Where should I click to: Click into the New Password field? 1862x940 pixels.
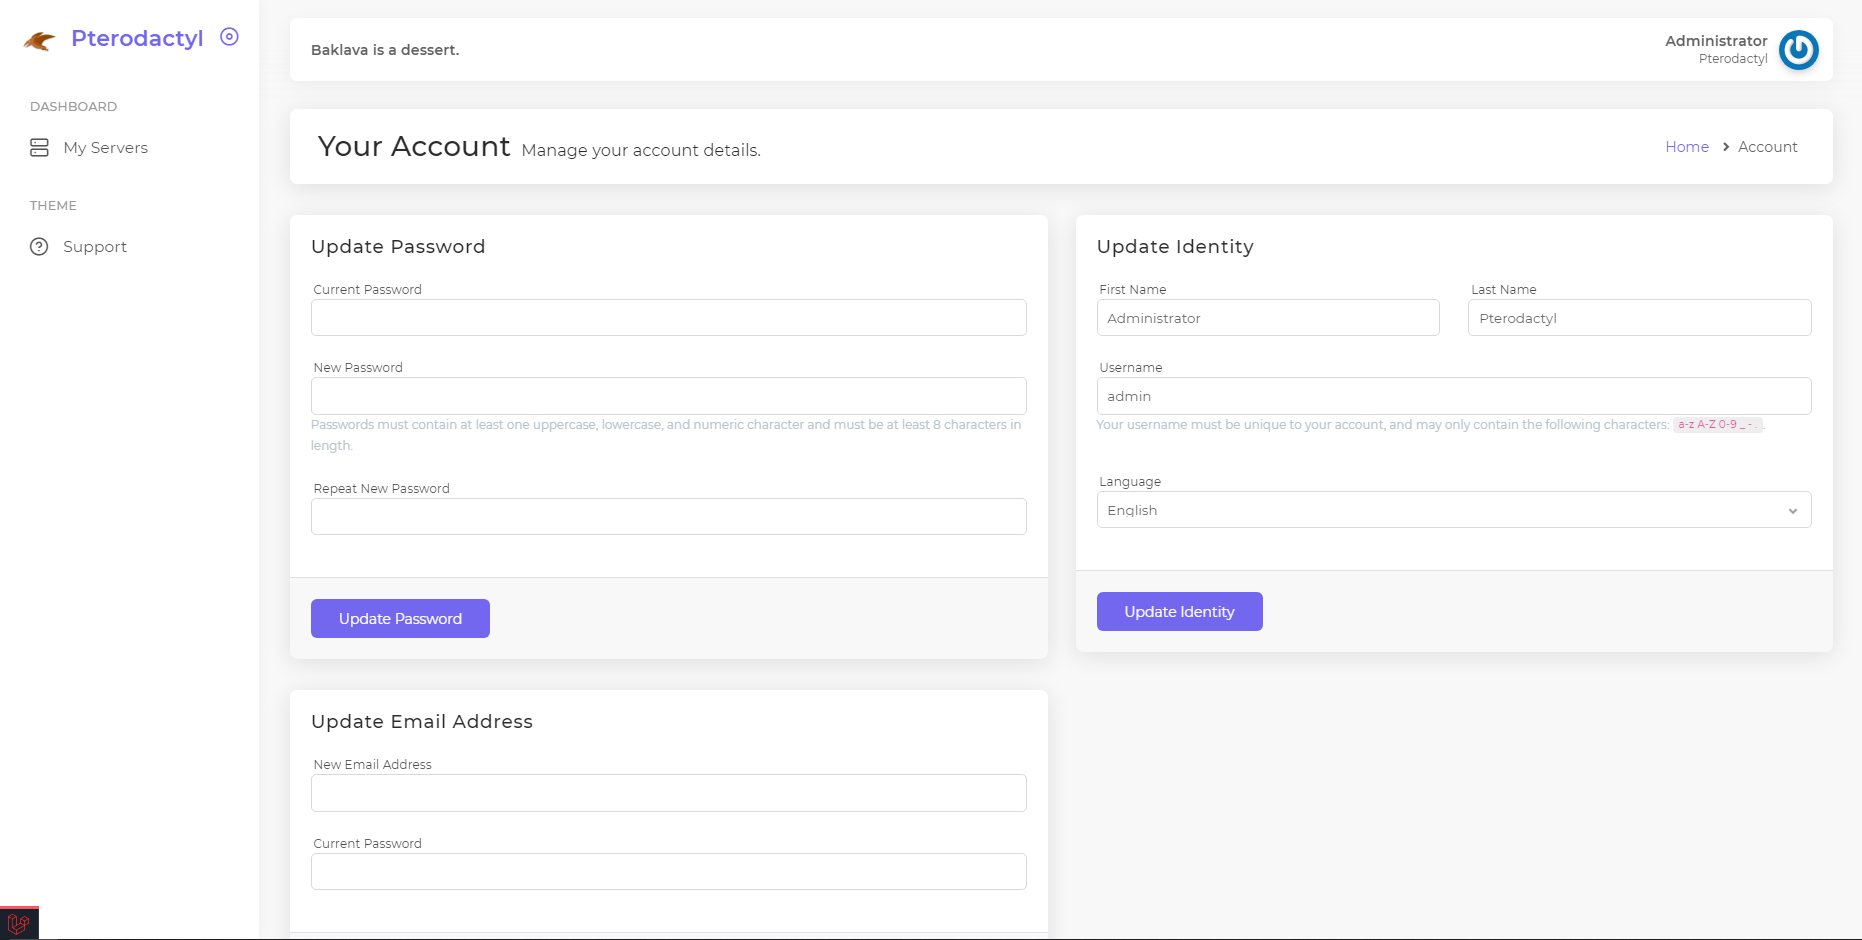(x=668, y=396)
